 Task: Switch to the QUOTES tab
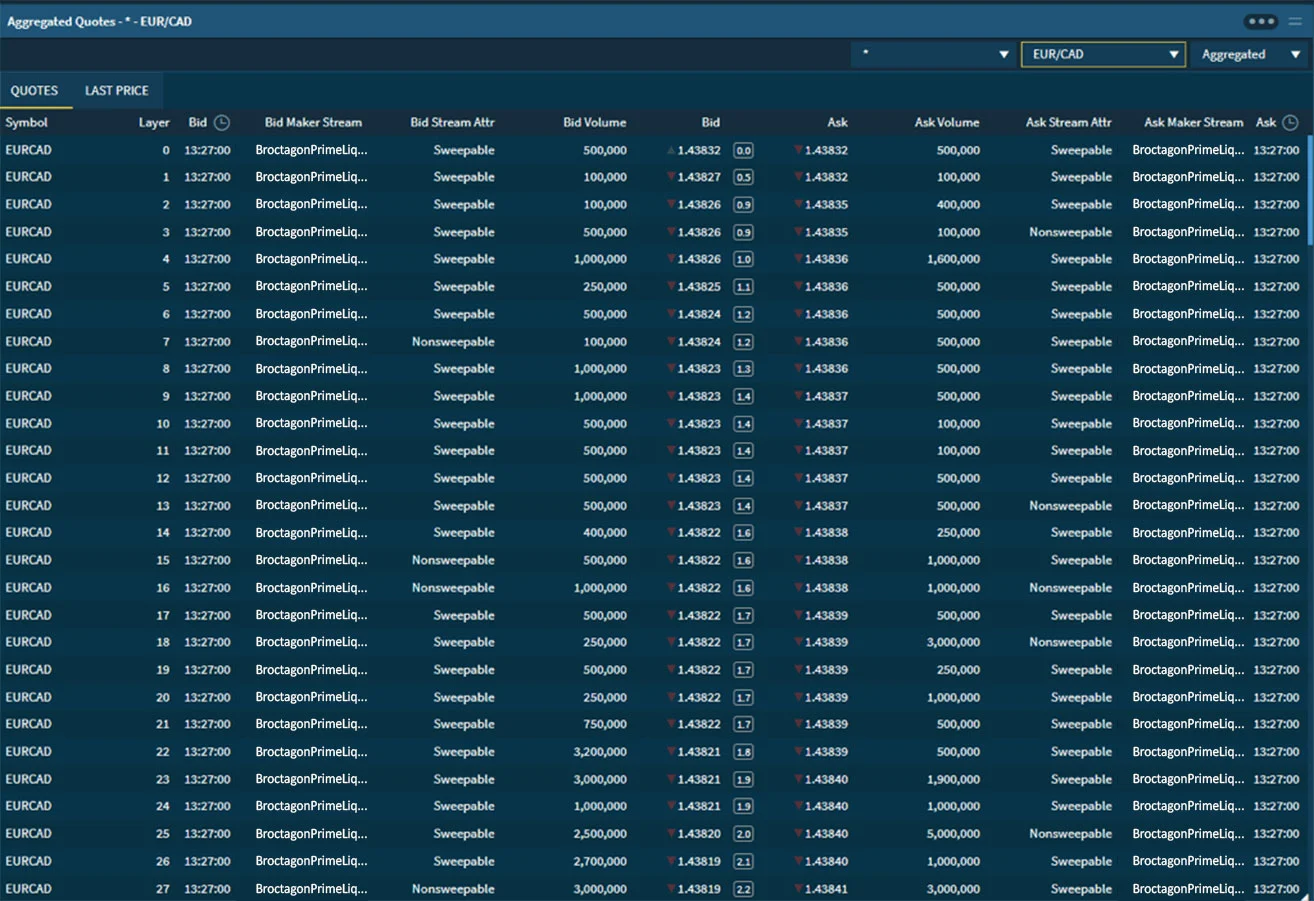pos(34,90)
